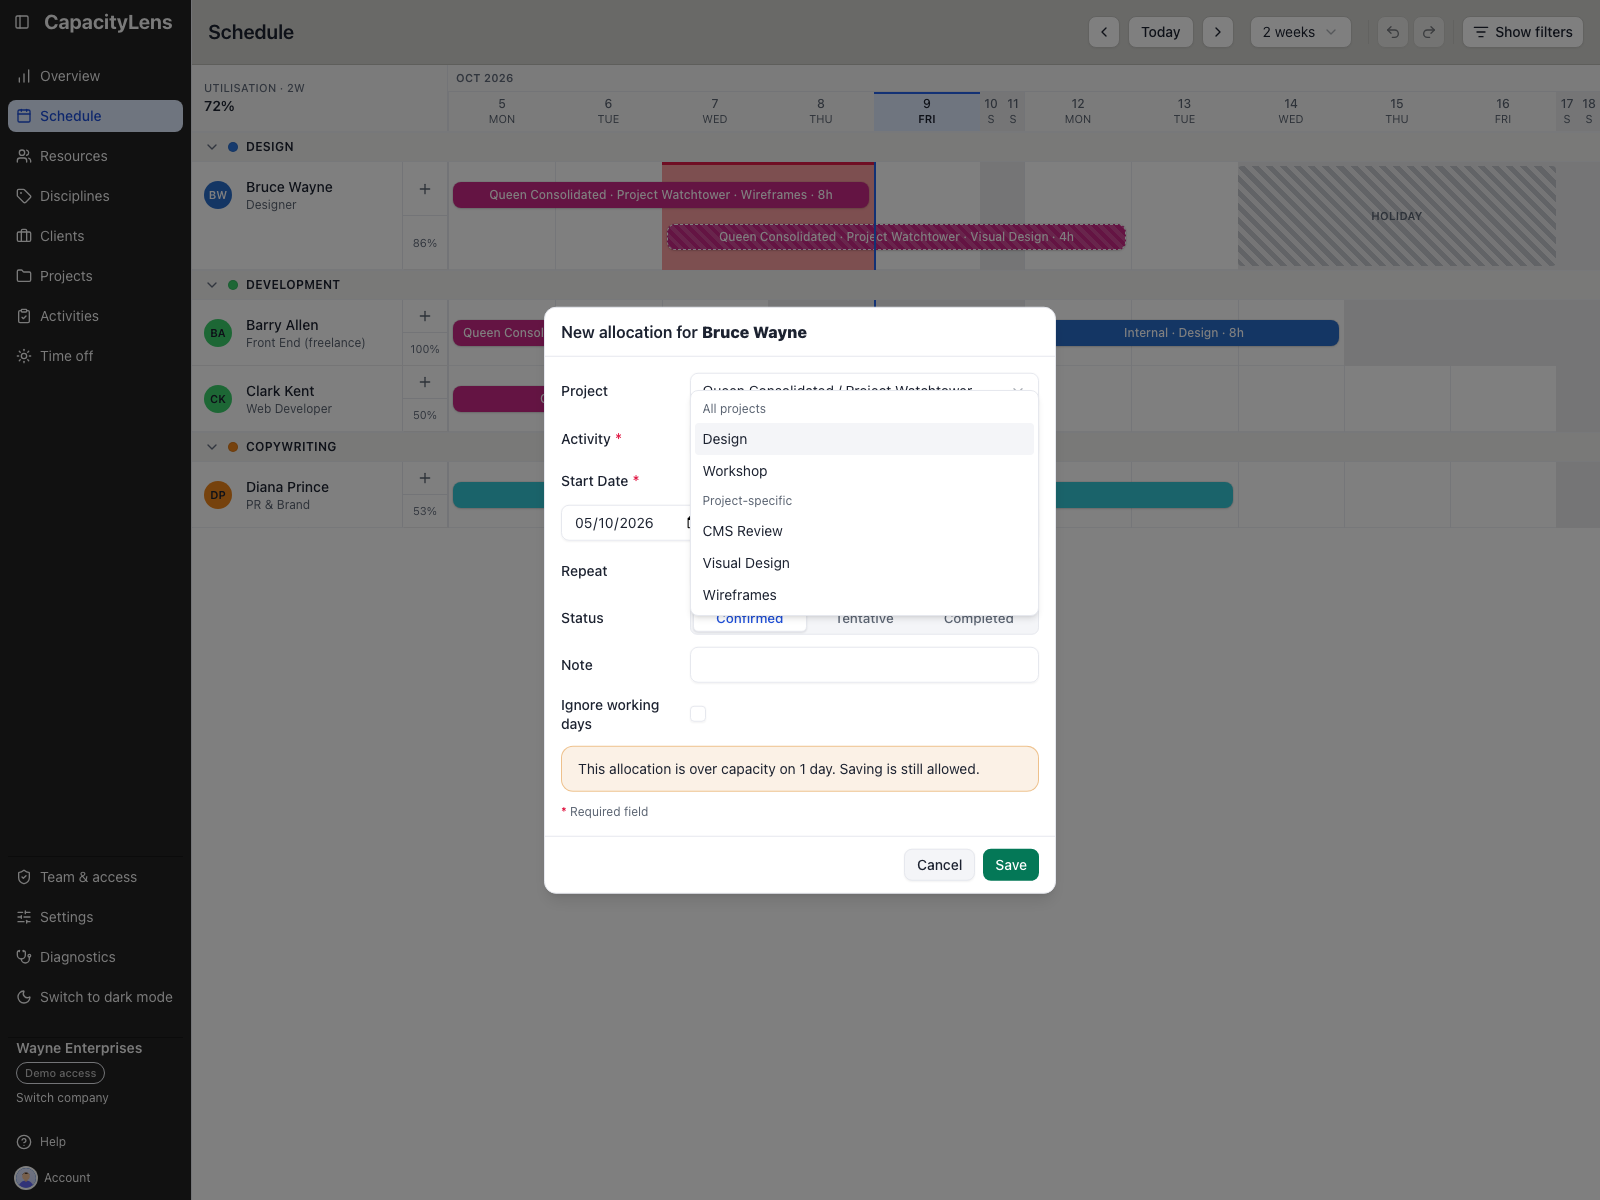Open Account profile avatar
This screenshot has width=1600, height=1200.
26,1178
